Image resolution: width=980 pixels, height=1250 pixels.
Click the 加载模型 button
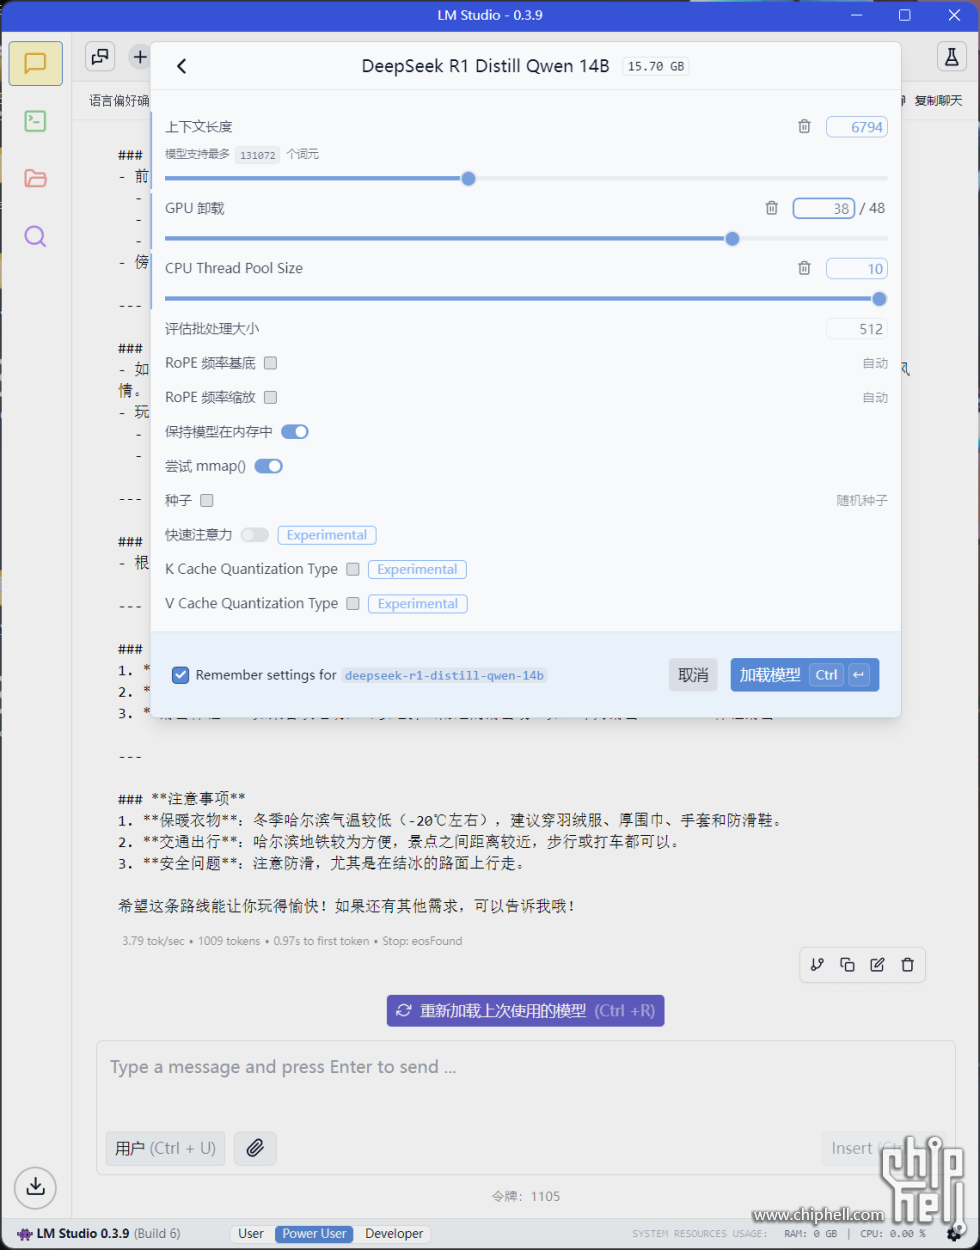(805, 675)
